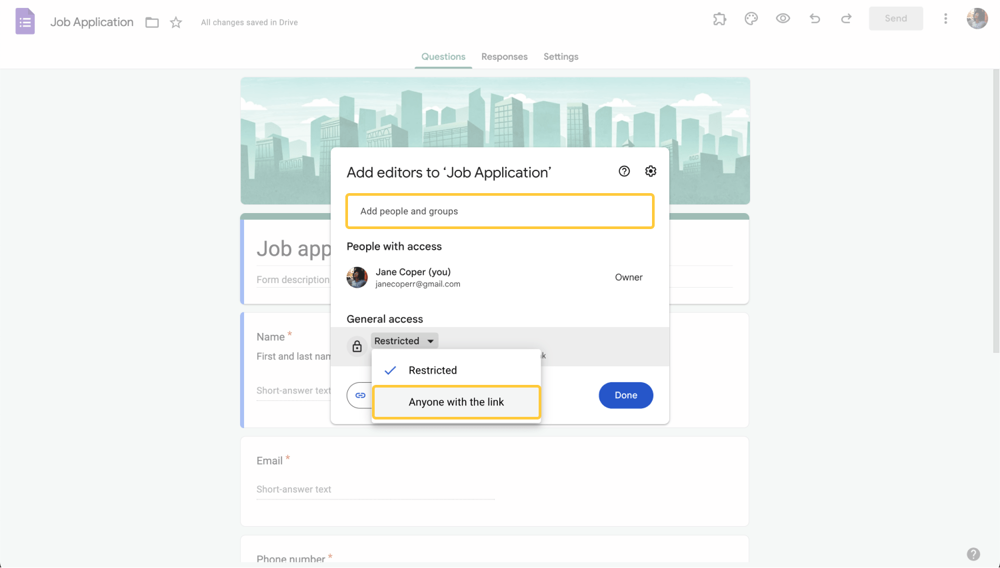Click the Google Forms home icon

tap(25, 21)
